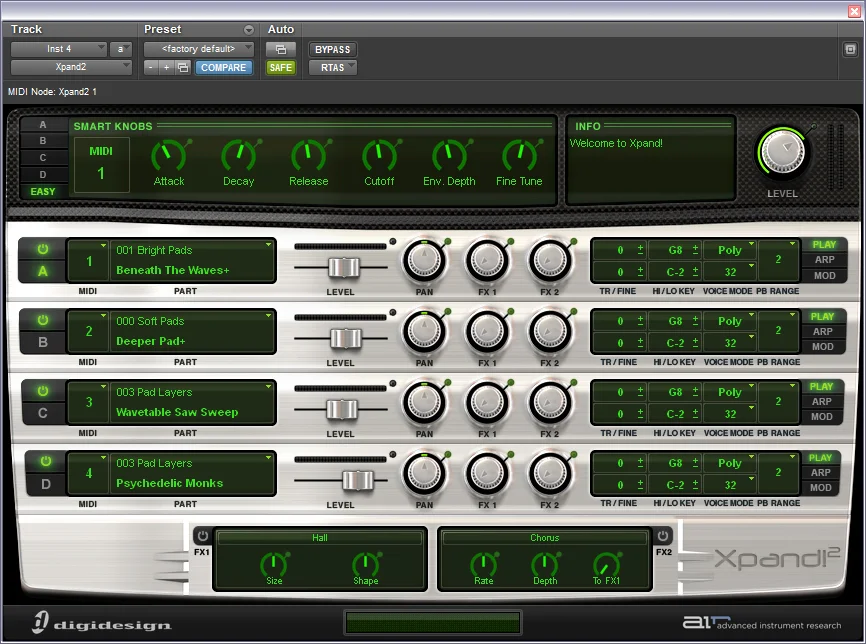Screen dimensions: 866x644
Task: Select smart knobs tab D
Action: click(43, 175)
